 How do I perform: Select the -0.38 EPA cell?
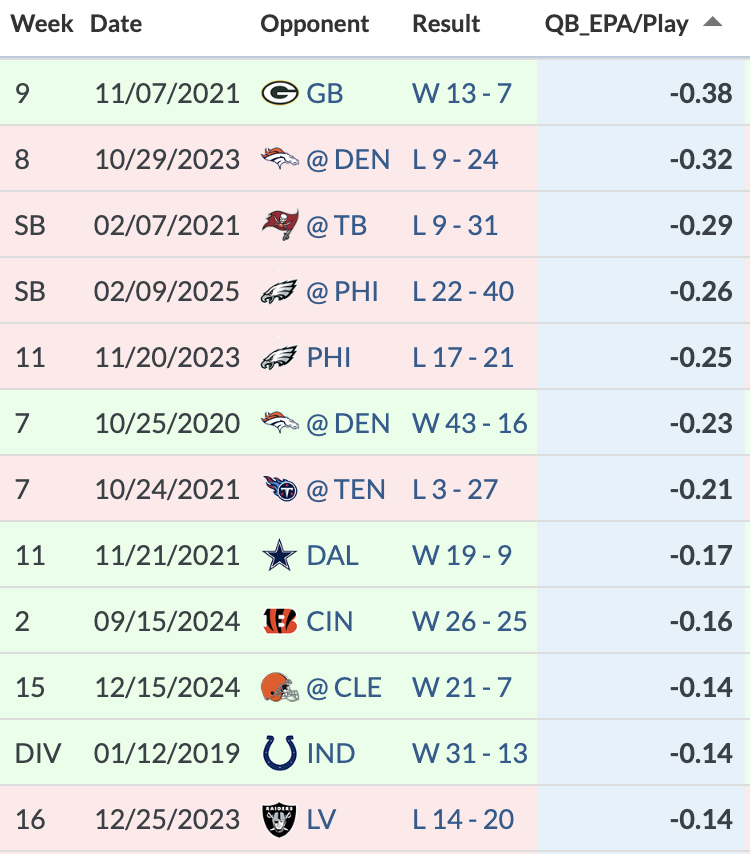coord(641,93)
